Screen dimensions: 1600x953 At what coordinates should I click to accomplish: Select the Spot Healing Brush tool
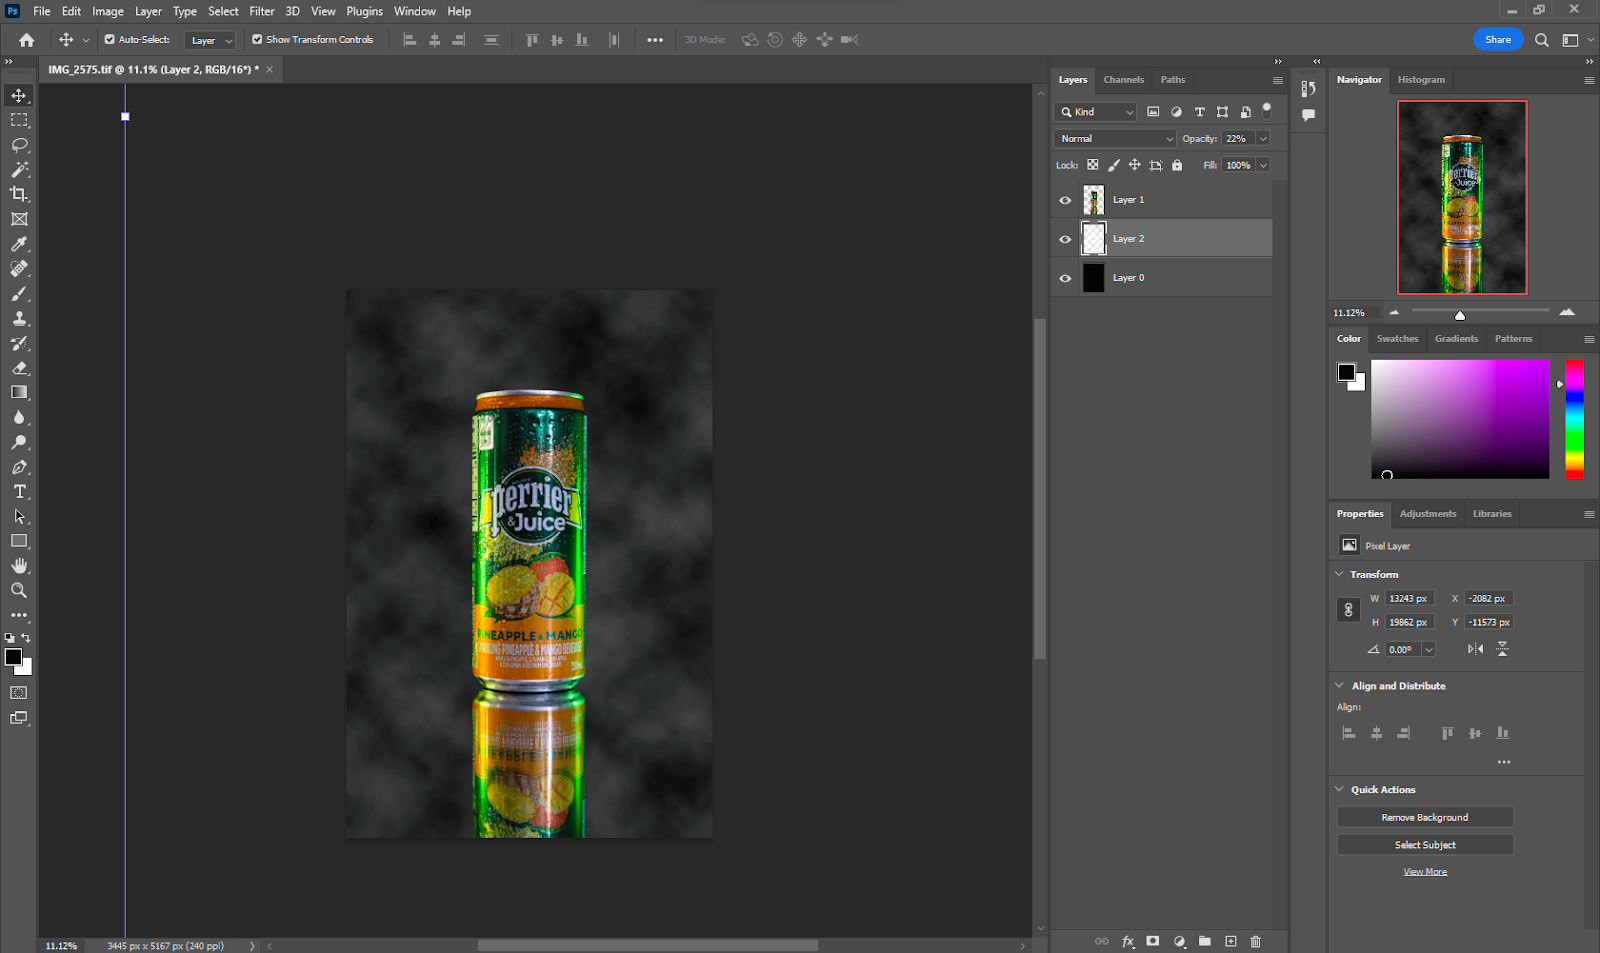19,268
